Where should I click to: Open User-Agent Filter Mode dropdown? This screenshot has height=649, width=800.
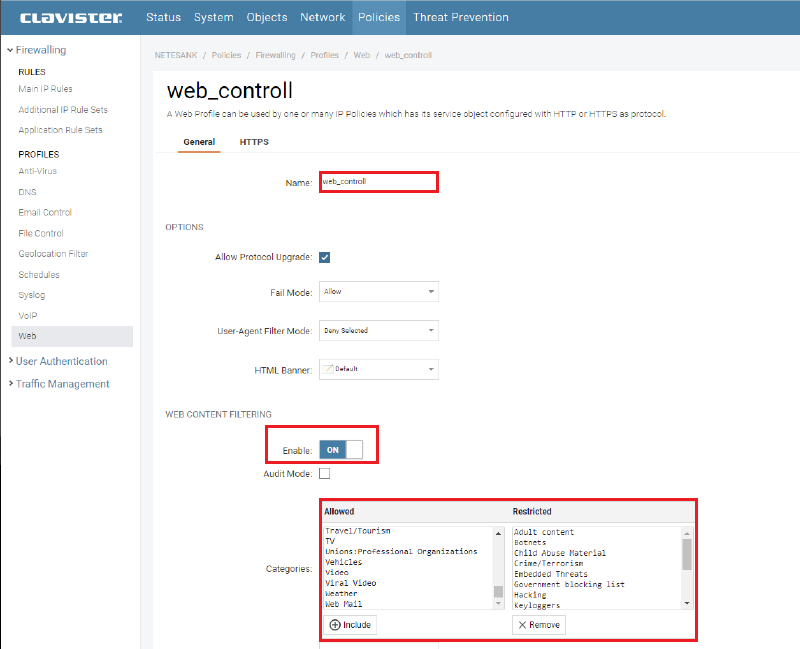(x=378, y=330)
